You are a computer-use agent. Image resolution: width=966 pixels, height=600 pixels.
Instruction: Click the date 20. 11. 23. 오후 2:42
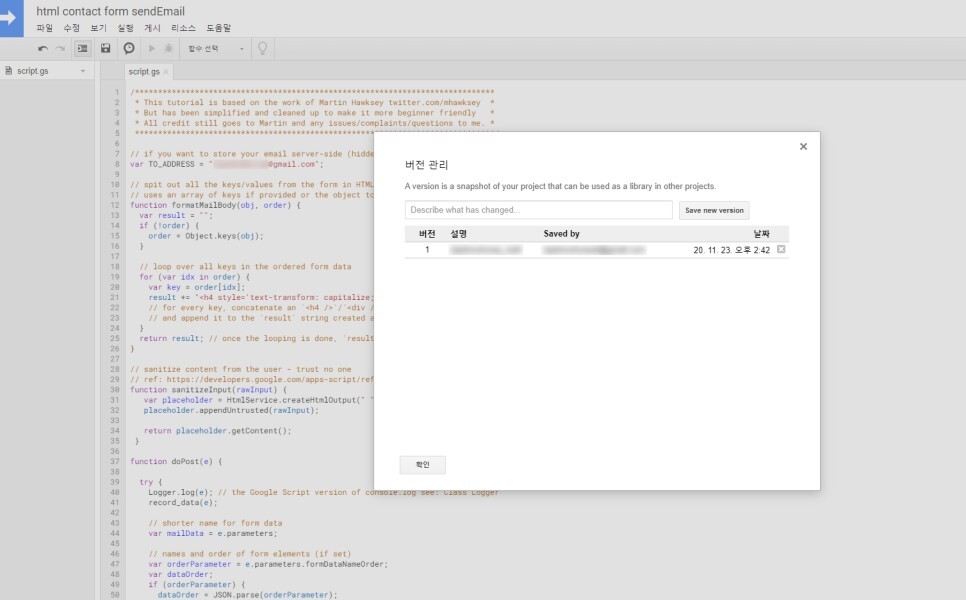[731, 249]
